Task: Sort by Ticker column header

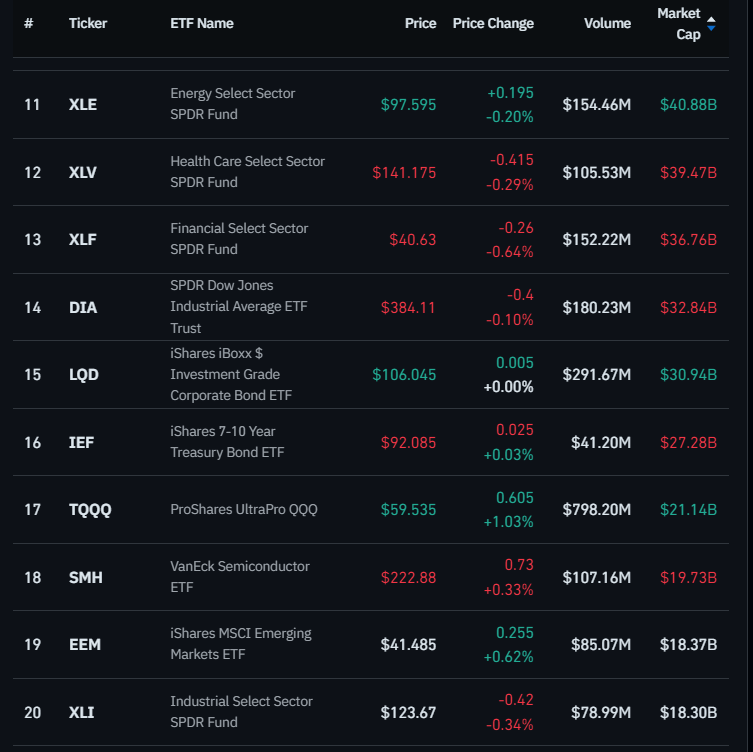Action: [88, 23]
